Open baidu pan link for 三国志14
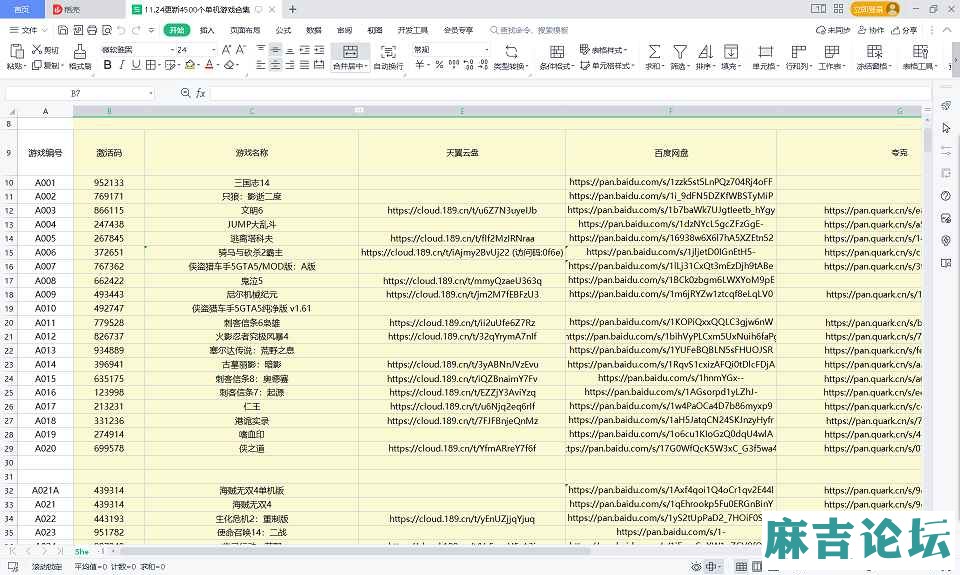960x575 pixels. tap(670, 182)
